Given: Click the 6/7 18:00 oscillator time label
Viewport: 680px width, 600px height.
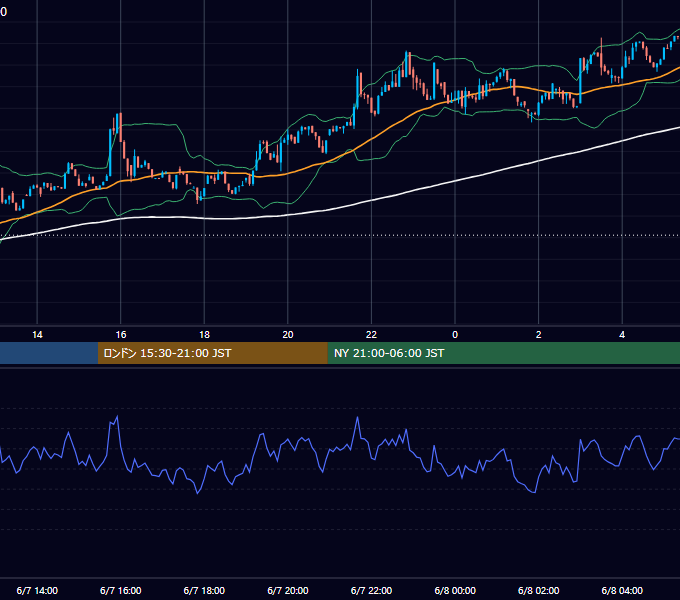Looking at the screenshot, I should tap(204, 590).
